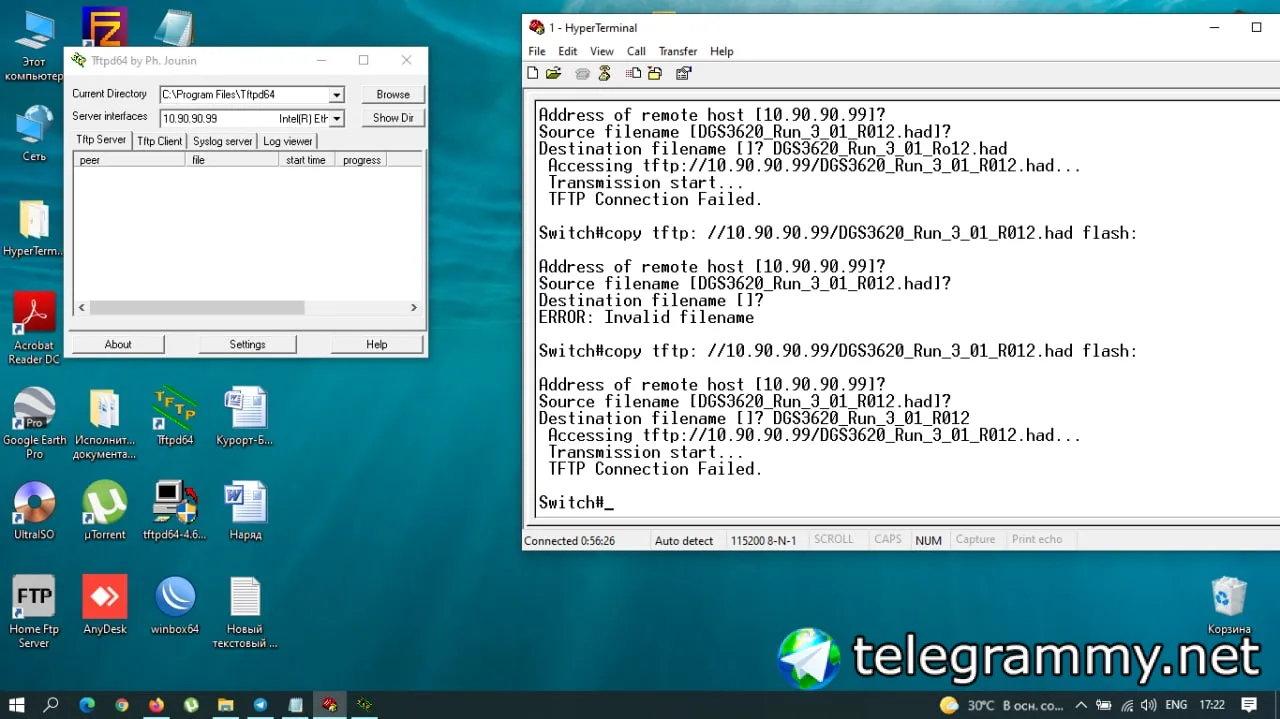Image resolution: width=1280 pixels, height=719 pixels.
Task: Click the About button in Tftpd64
Action: click(x=118, y=344)
